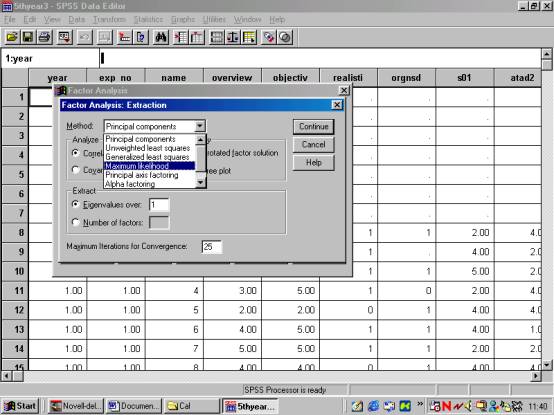Click the Insert Variable toolbar icon
554x415 pixels.
[x=197, y=37]
